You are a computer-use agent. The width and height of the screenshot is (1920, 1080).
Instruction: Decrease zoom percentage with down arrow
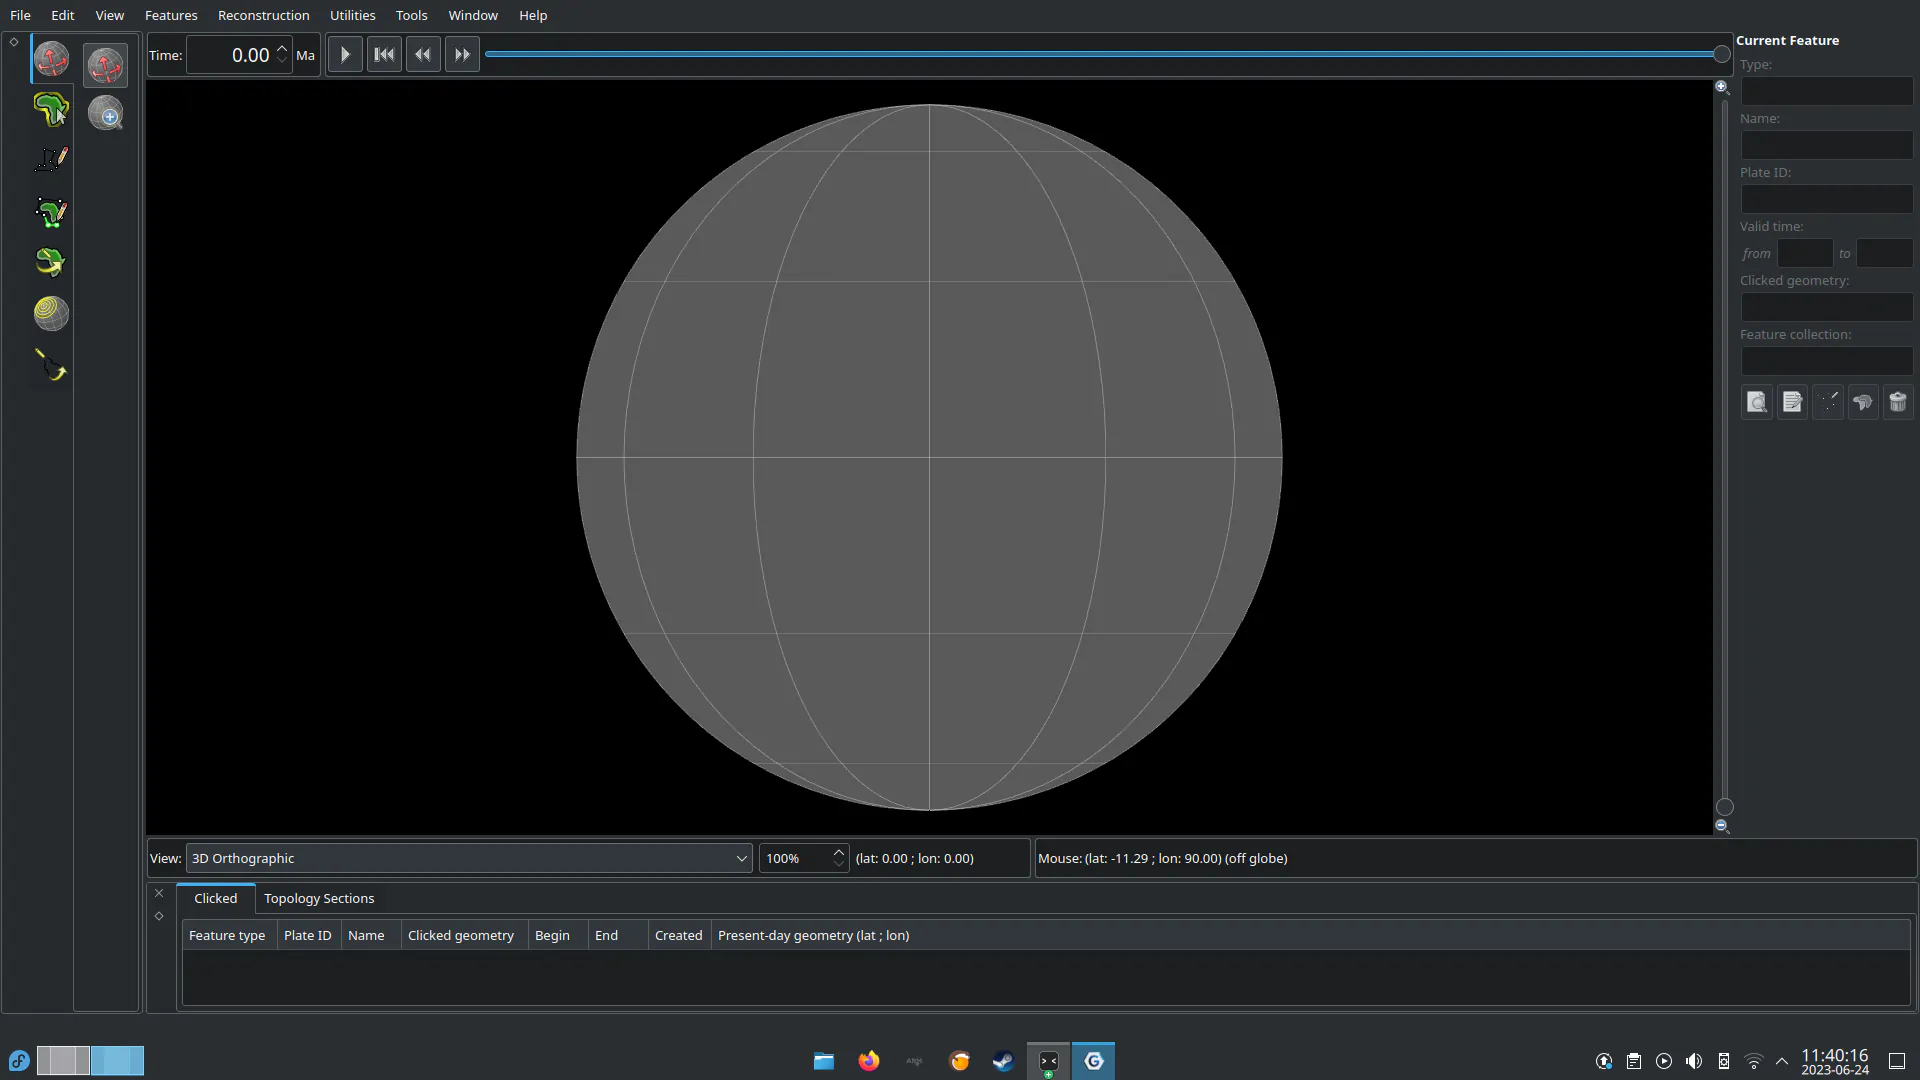[x=839, y=865]
